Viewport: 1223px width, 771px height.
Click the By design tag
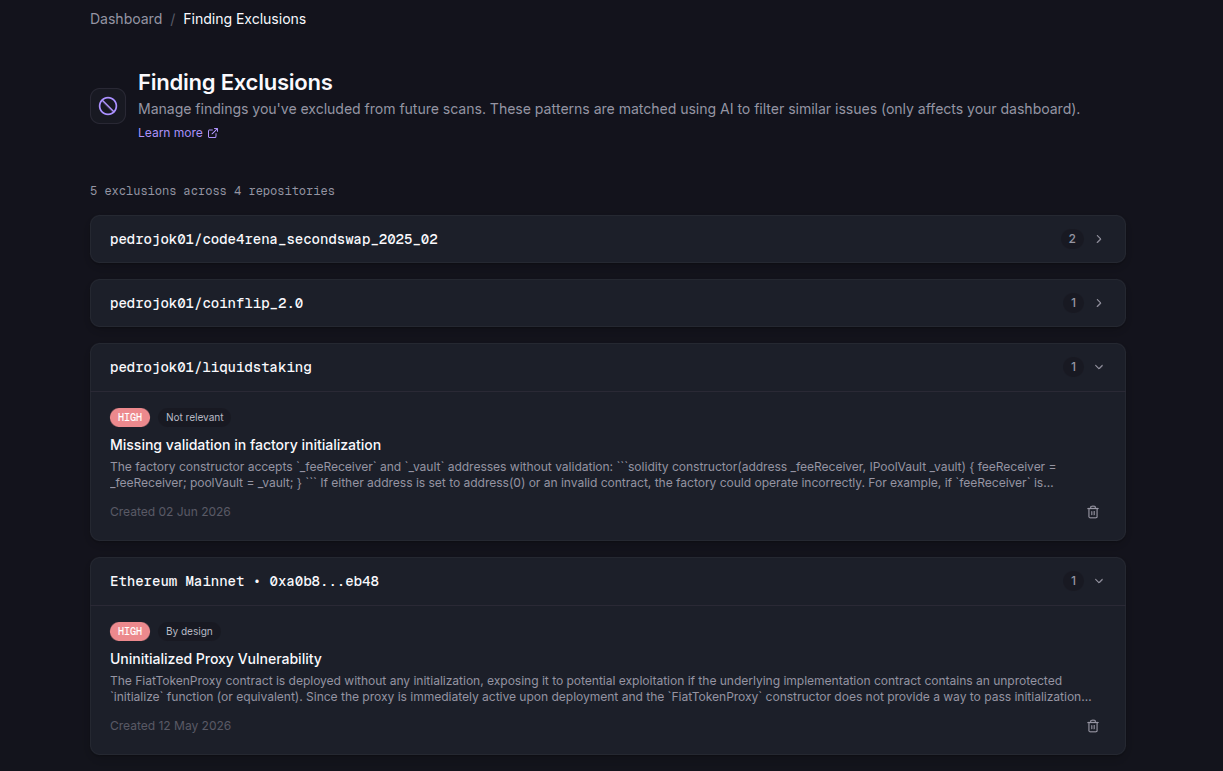(x=189, y=631)
